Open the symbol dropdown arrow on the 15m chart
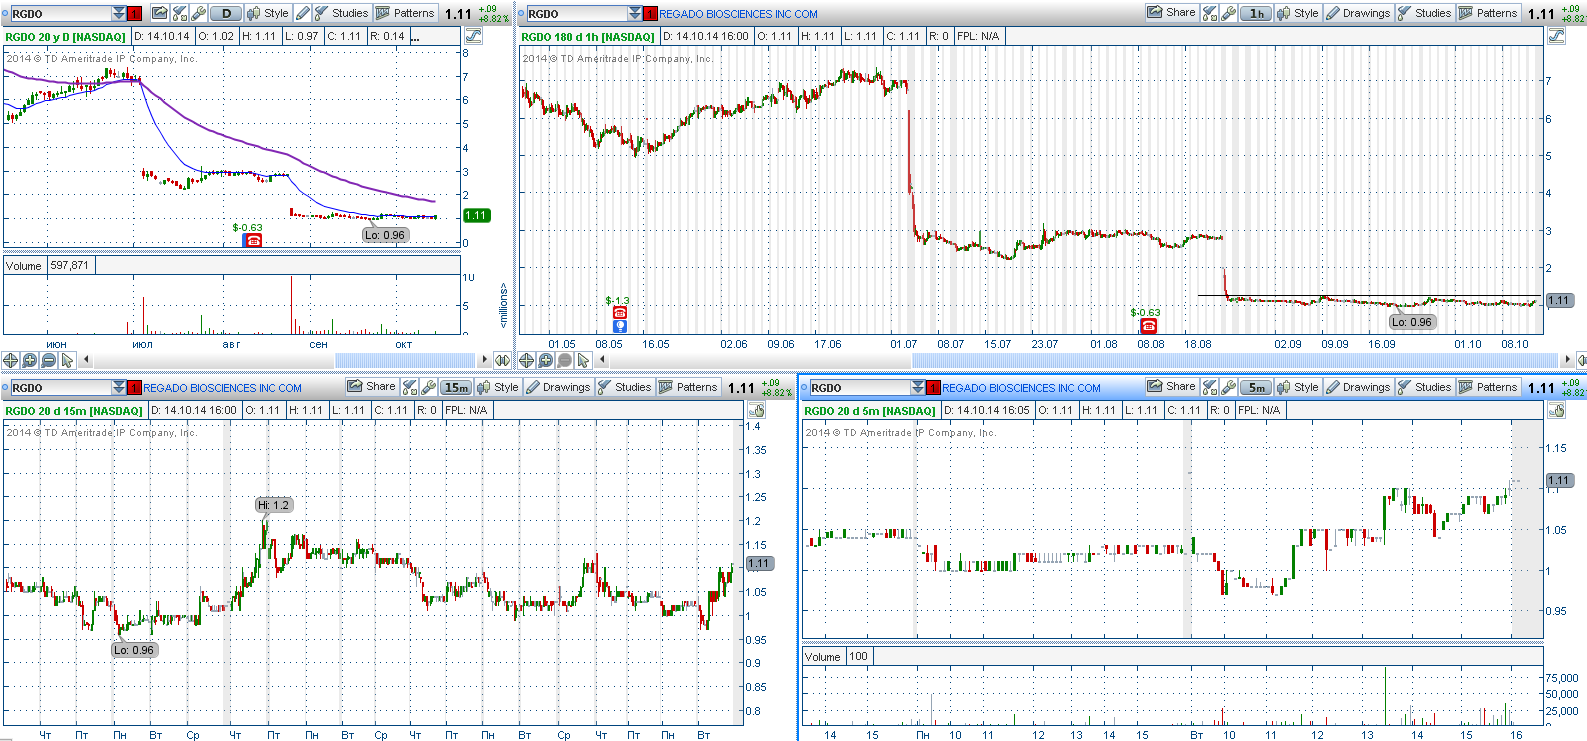1587x741 pixels. [119, 388]
